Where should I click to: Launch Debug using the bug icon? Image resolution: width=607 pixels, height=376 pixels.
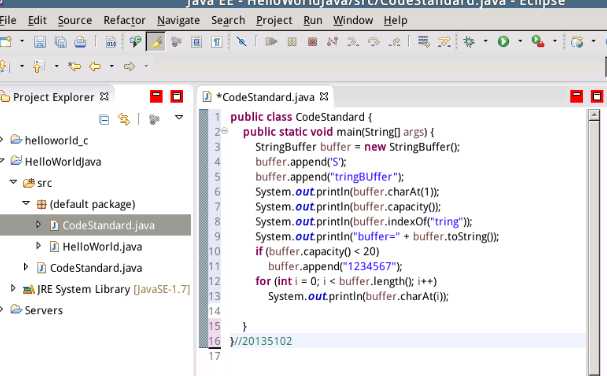[469, 41]
